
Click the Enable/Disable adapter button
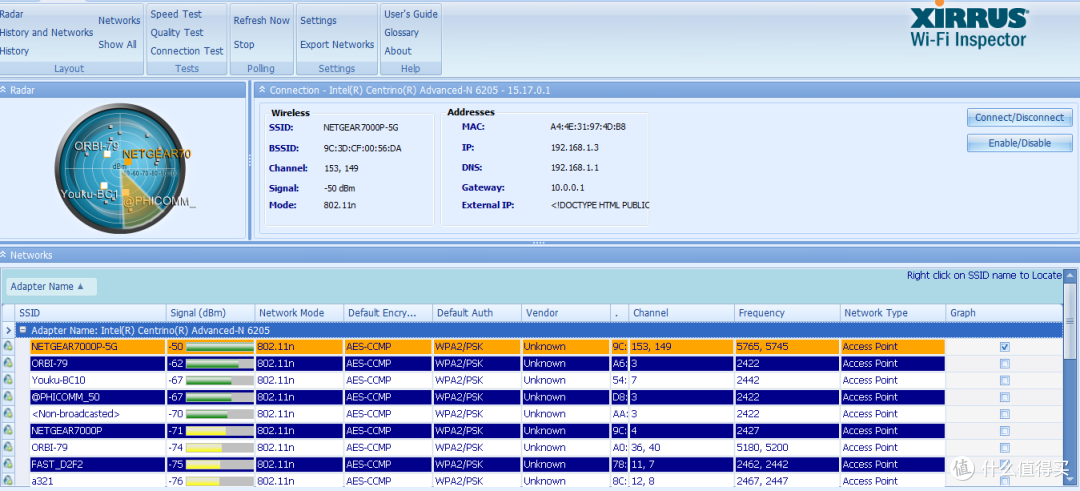tap(1019, 143)
